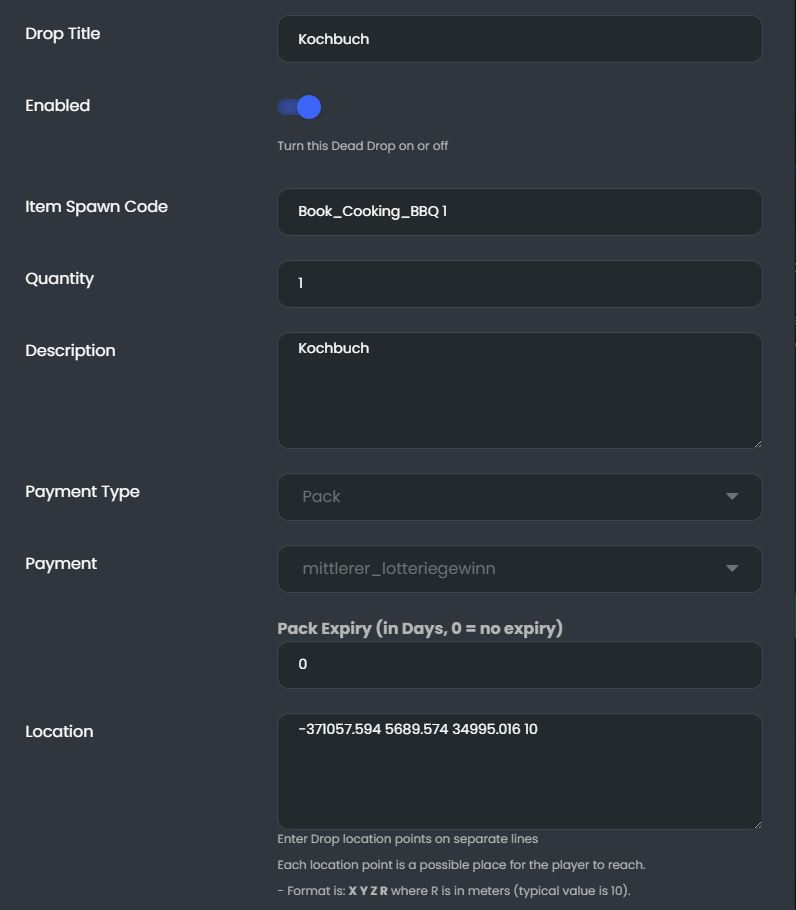Click the 'Turn this Dead Drop on or off' hint

coord(362,146)
